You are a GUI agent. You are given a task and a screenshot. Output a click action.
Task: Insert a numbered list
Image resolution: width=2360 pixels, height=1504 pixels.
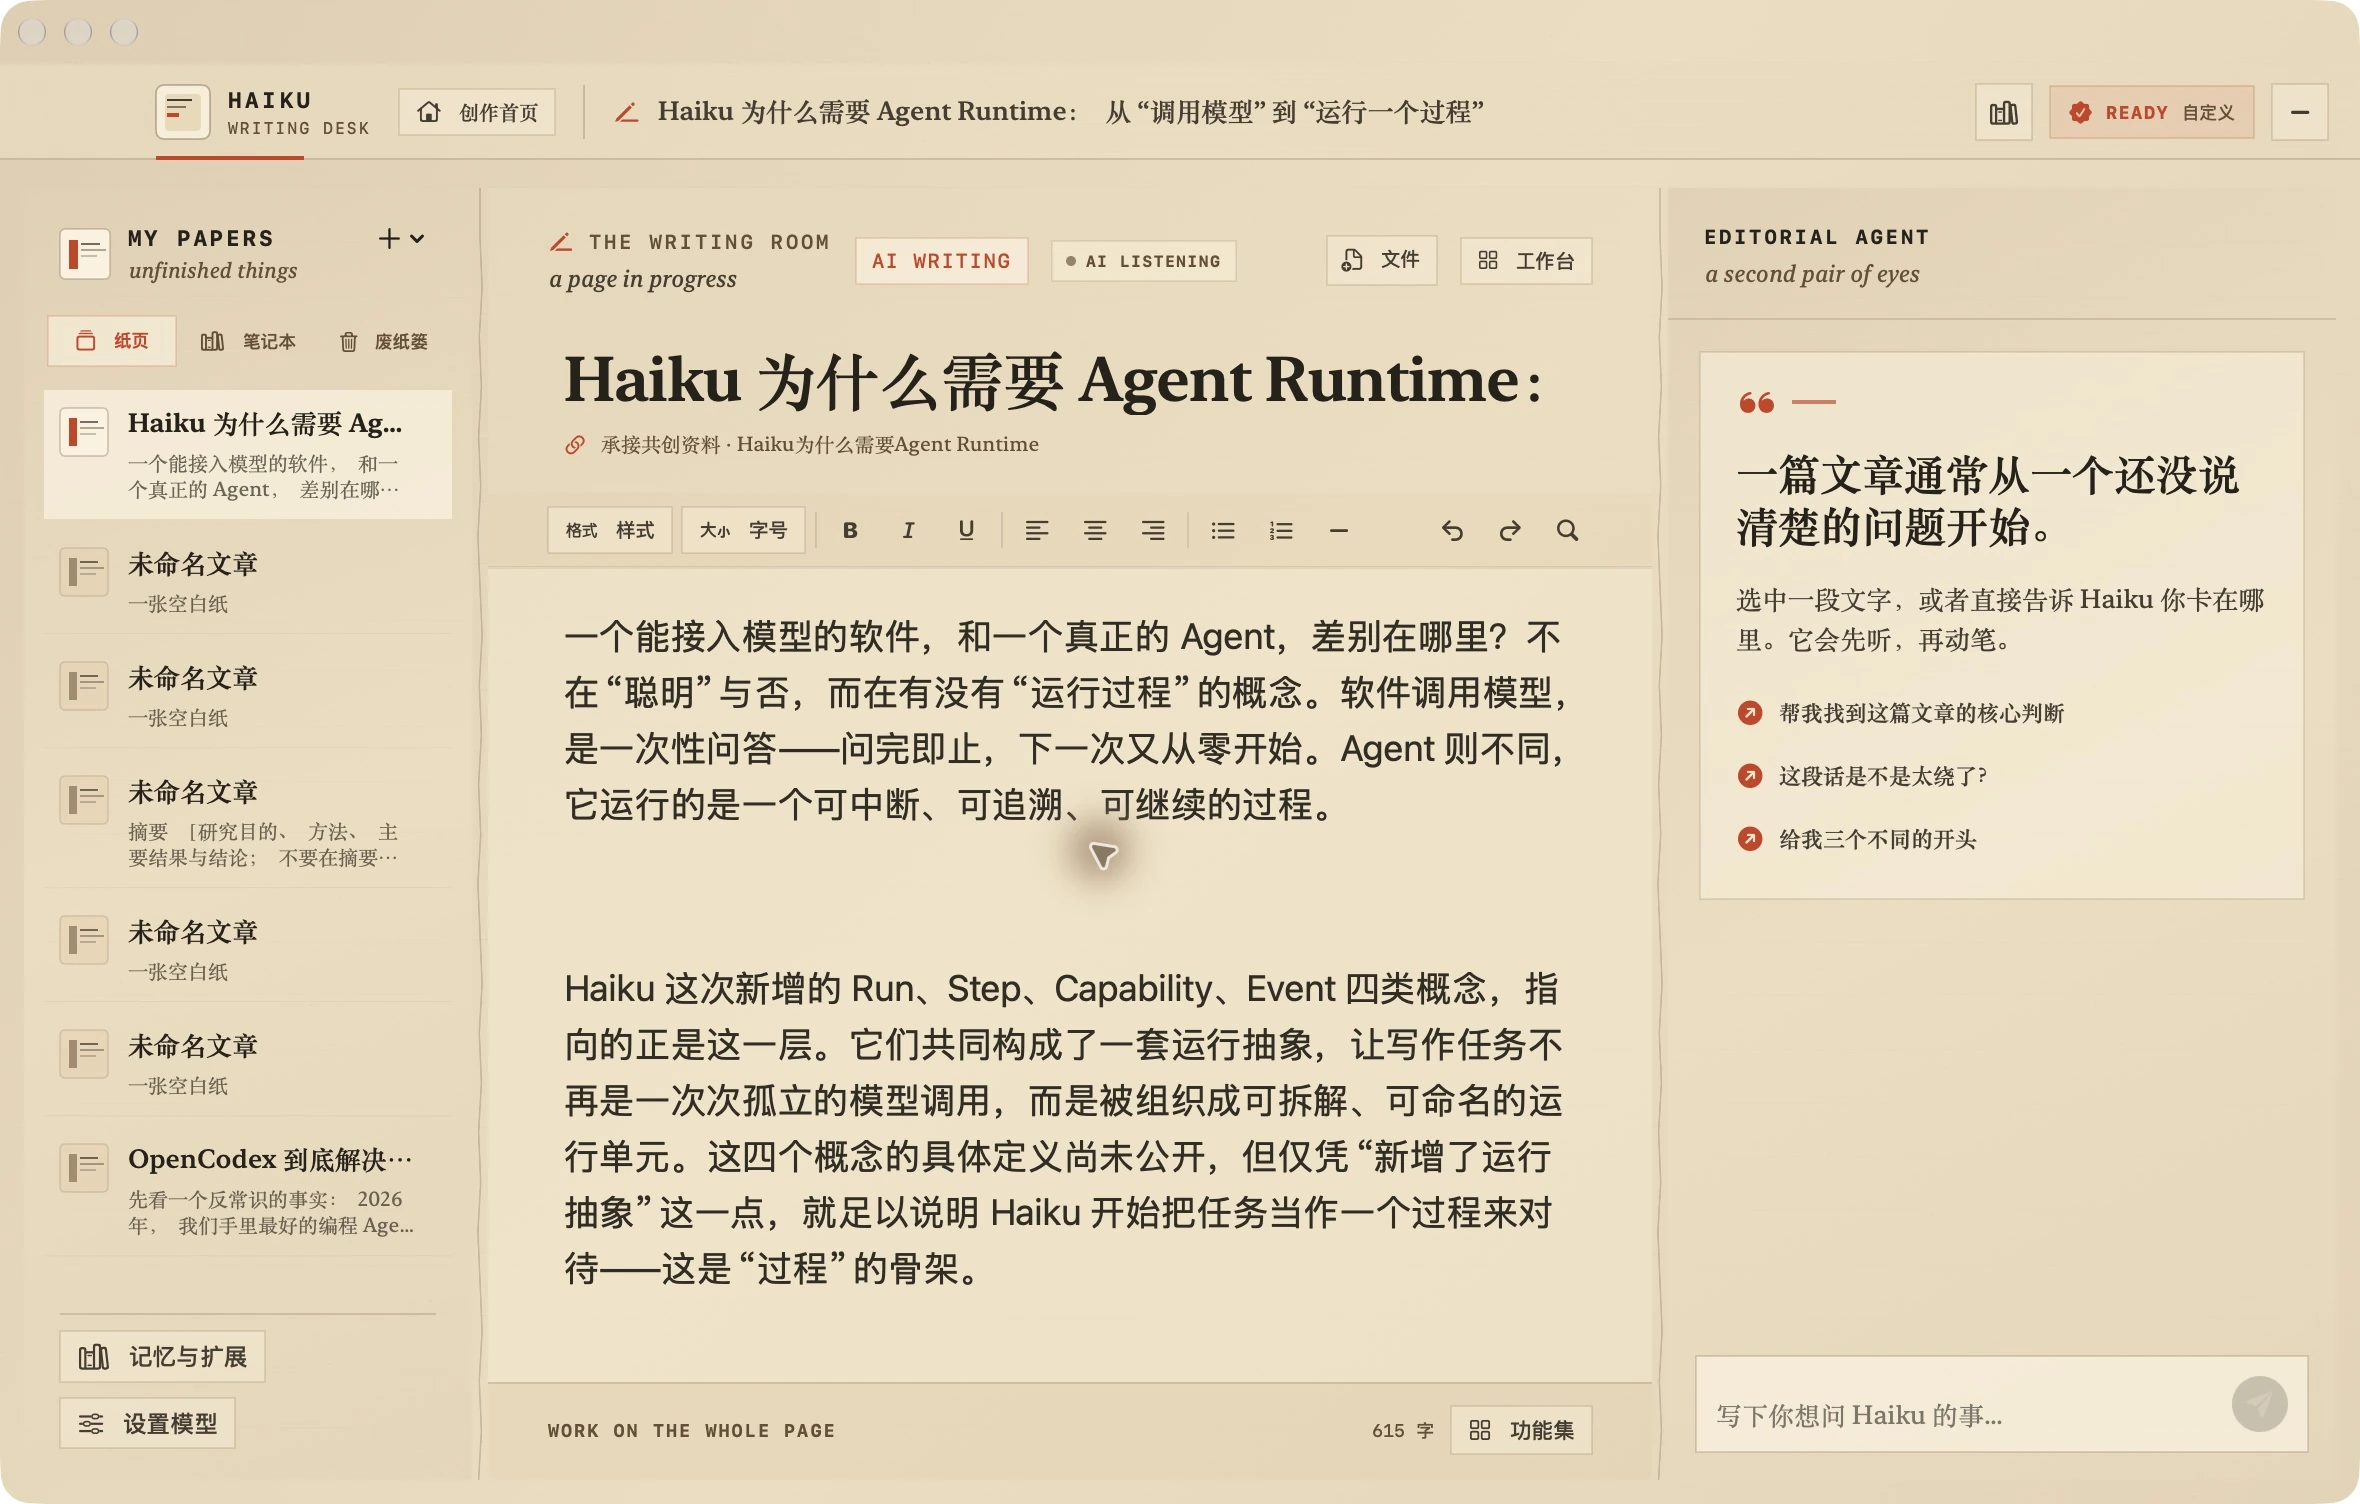pos(1281,530)
